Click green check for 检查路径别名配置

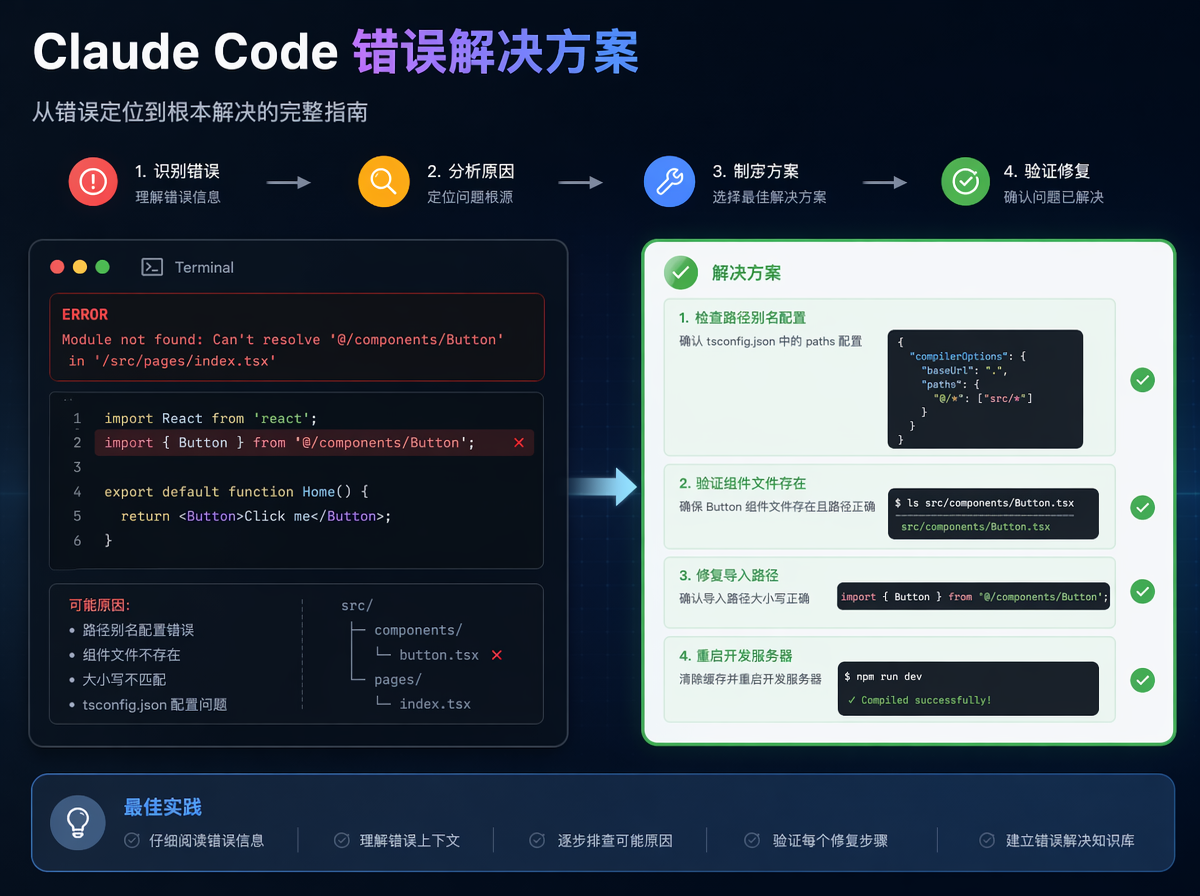(x=1142, y=380)
